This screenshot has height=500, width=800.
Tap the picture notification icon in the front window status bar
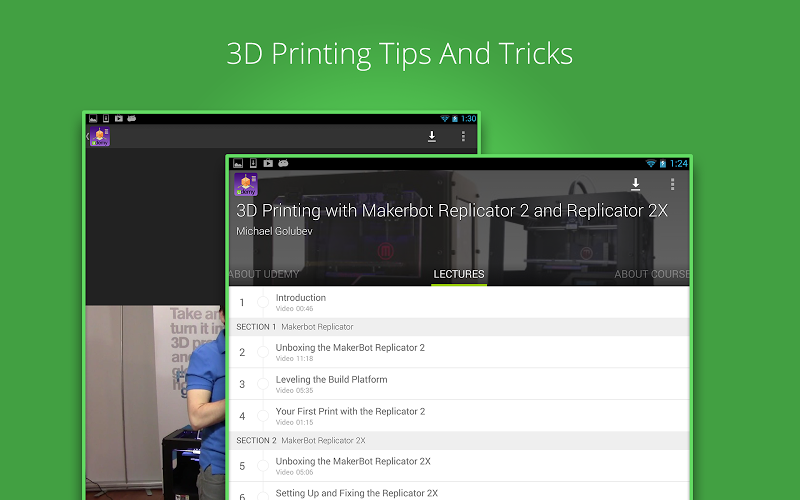click(238, 163)
